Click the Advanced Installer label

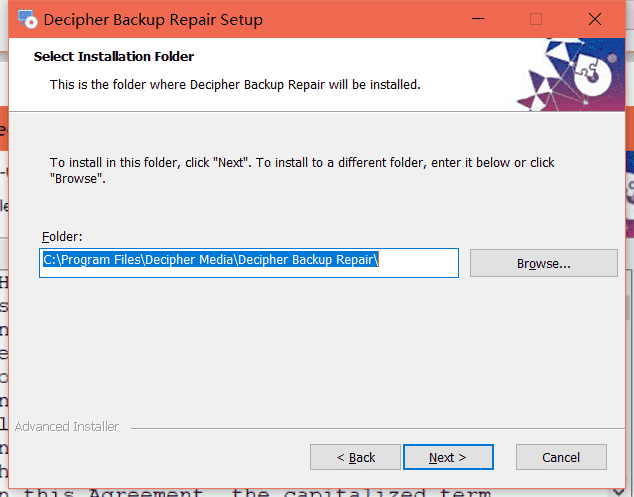click(67, 427)
